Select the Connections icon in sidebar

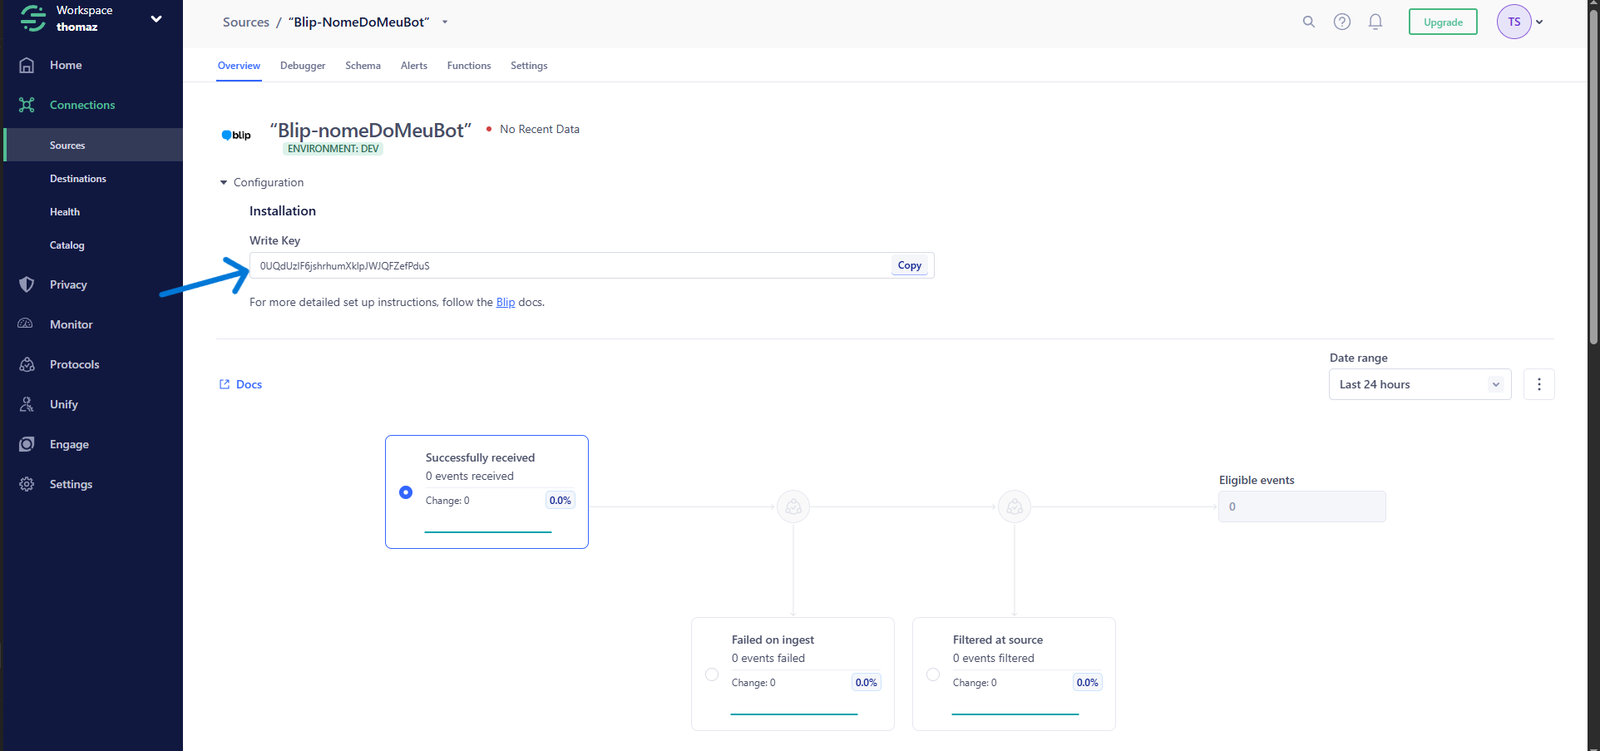point(27,105)
